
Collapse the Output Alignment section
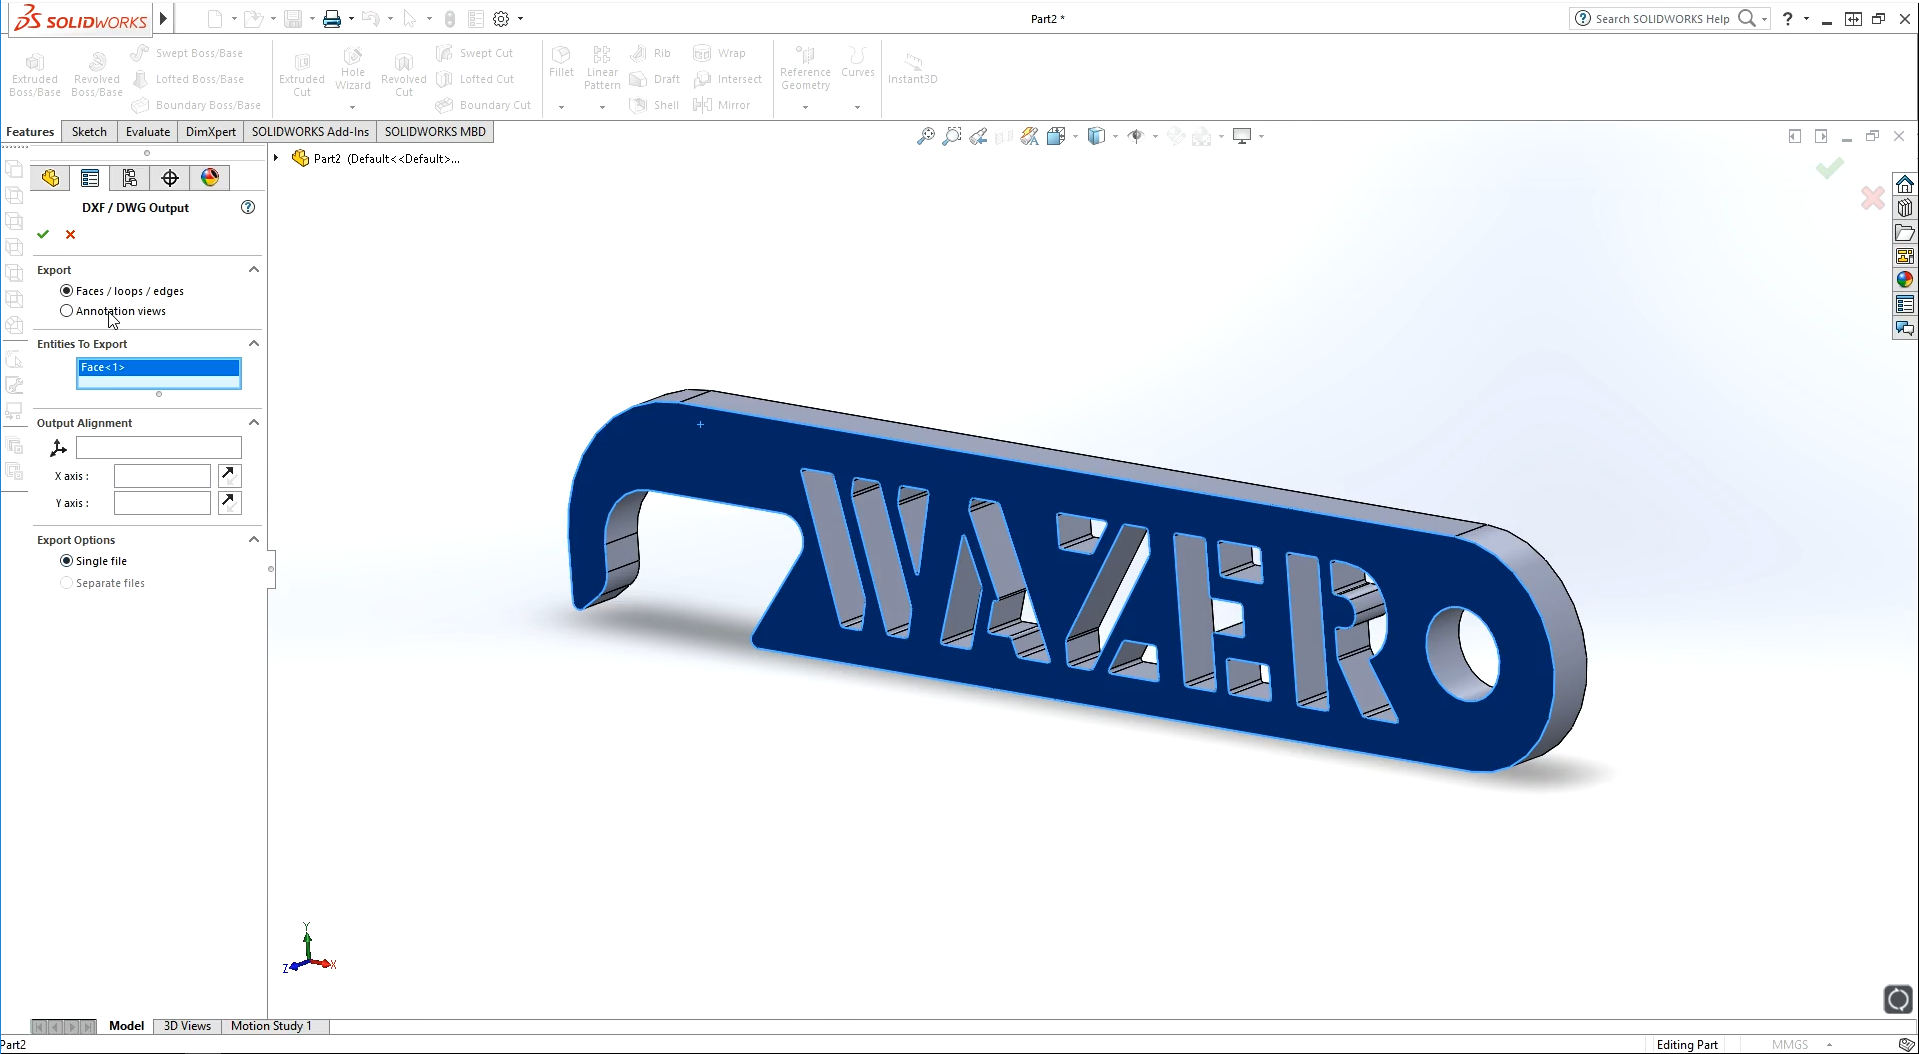[254, 423]
